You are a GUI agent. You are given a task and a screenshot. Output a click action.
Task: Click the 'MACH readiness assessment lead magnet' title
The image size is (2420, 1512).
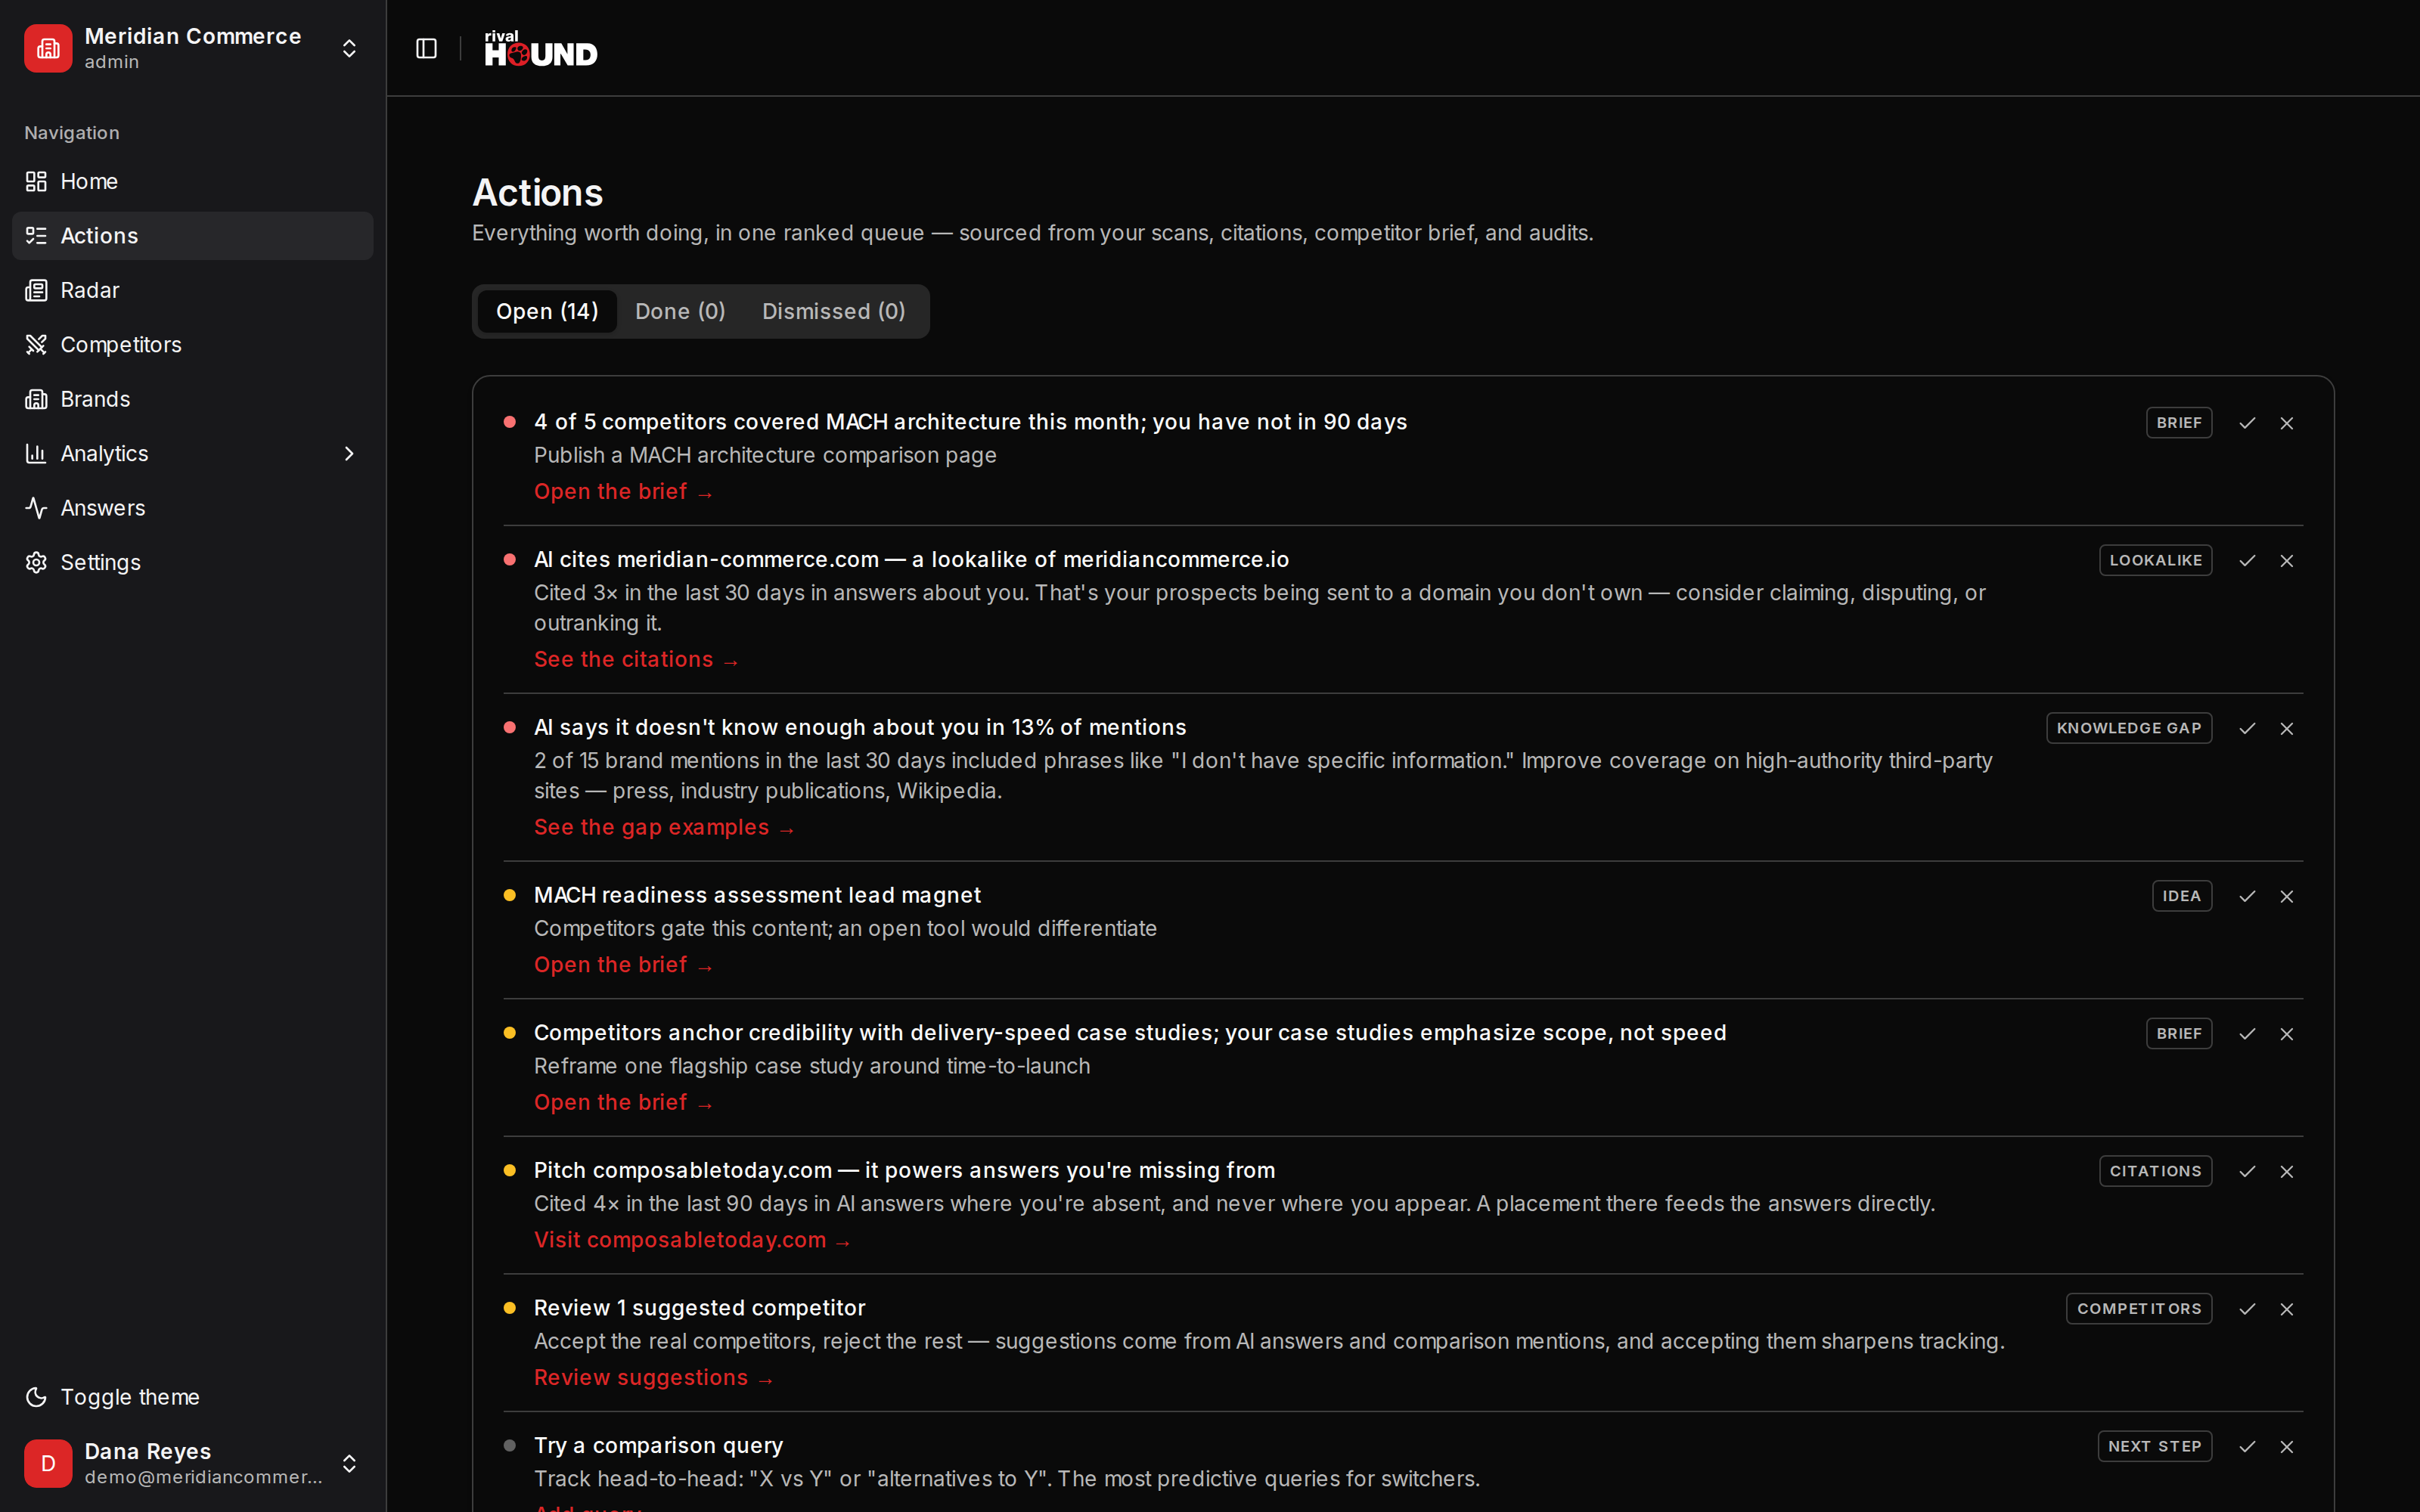pyautogui.click(x=757, y=896)
